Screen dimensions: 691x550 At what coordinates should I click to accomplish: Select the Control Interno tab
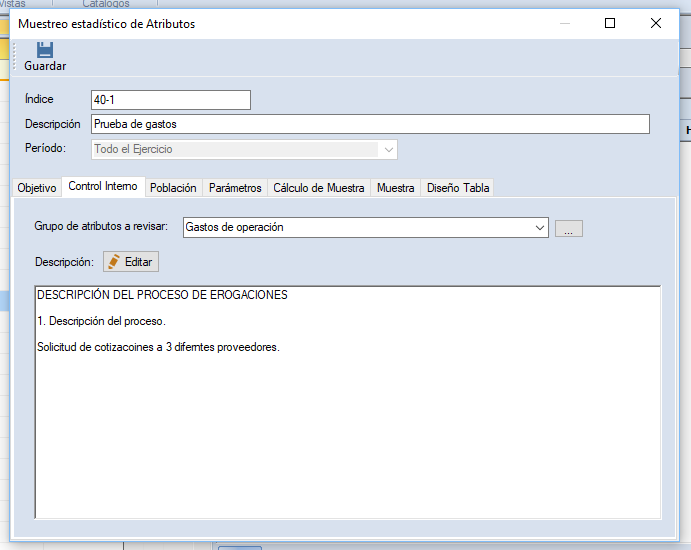[103, 187]
